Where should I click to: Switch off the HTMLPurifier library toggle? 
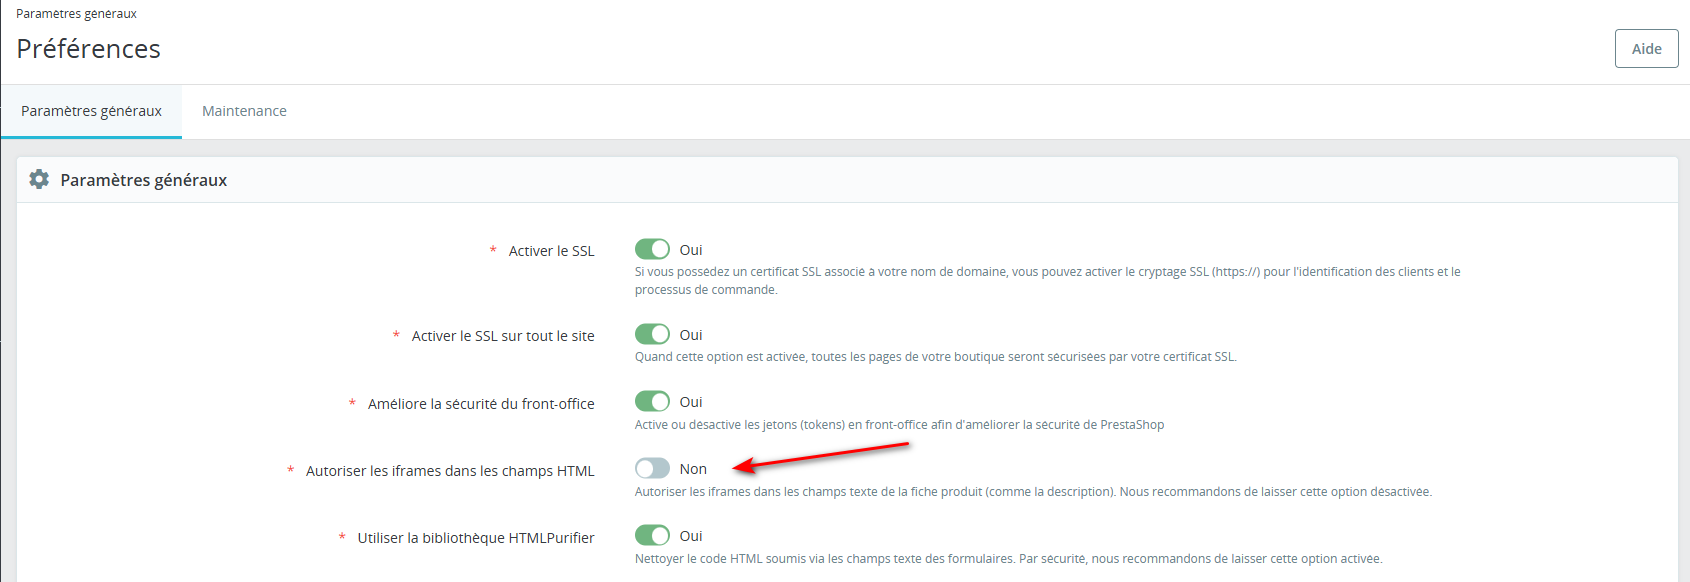[652, 535]
